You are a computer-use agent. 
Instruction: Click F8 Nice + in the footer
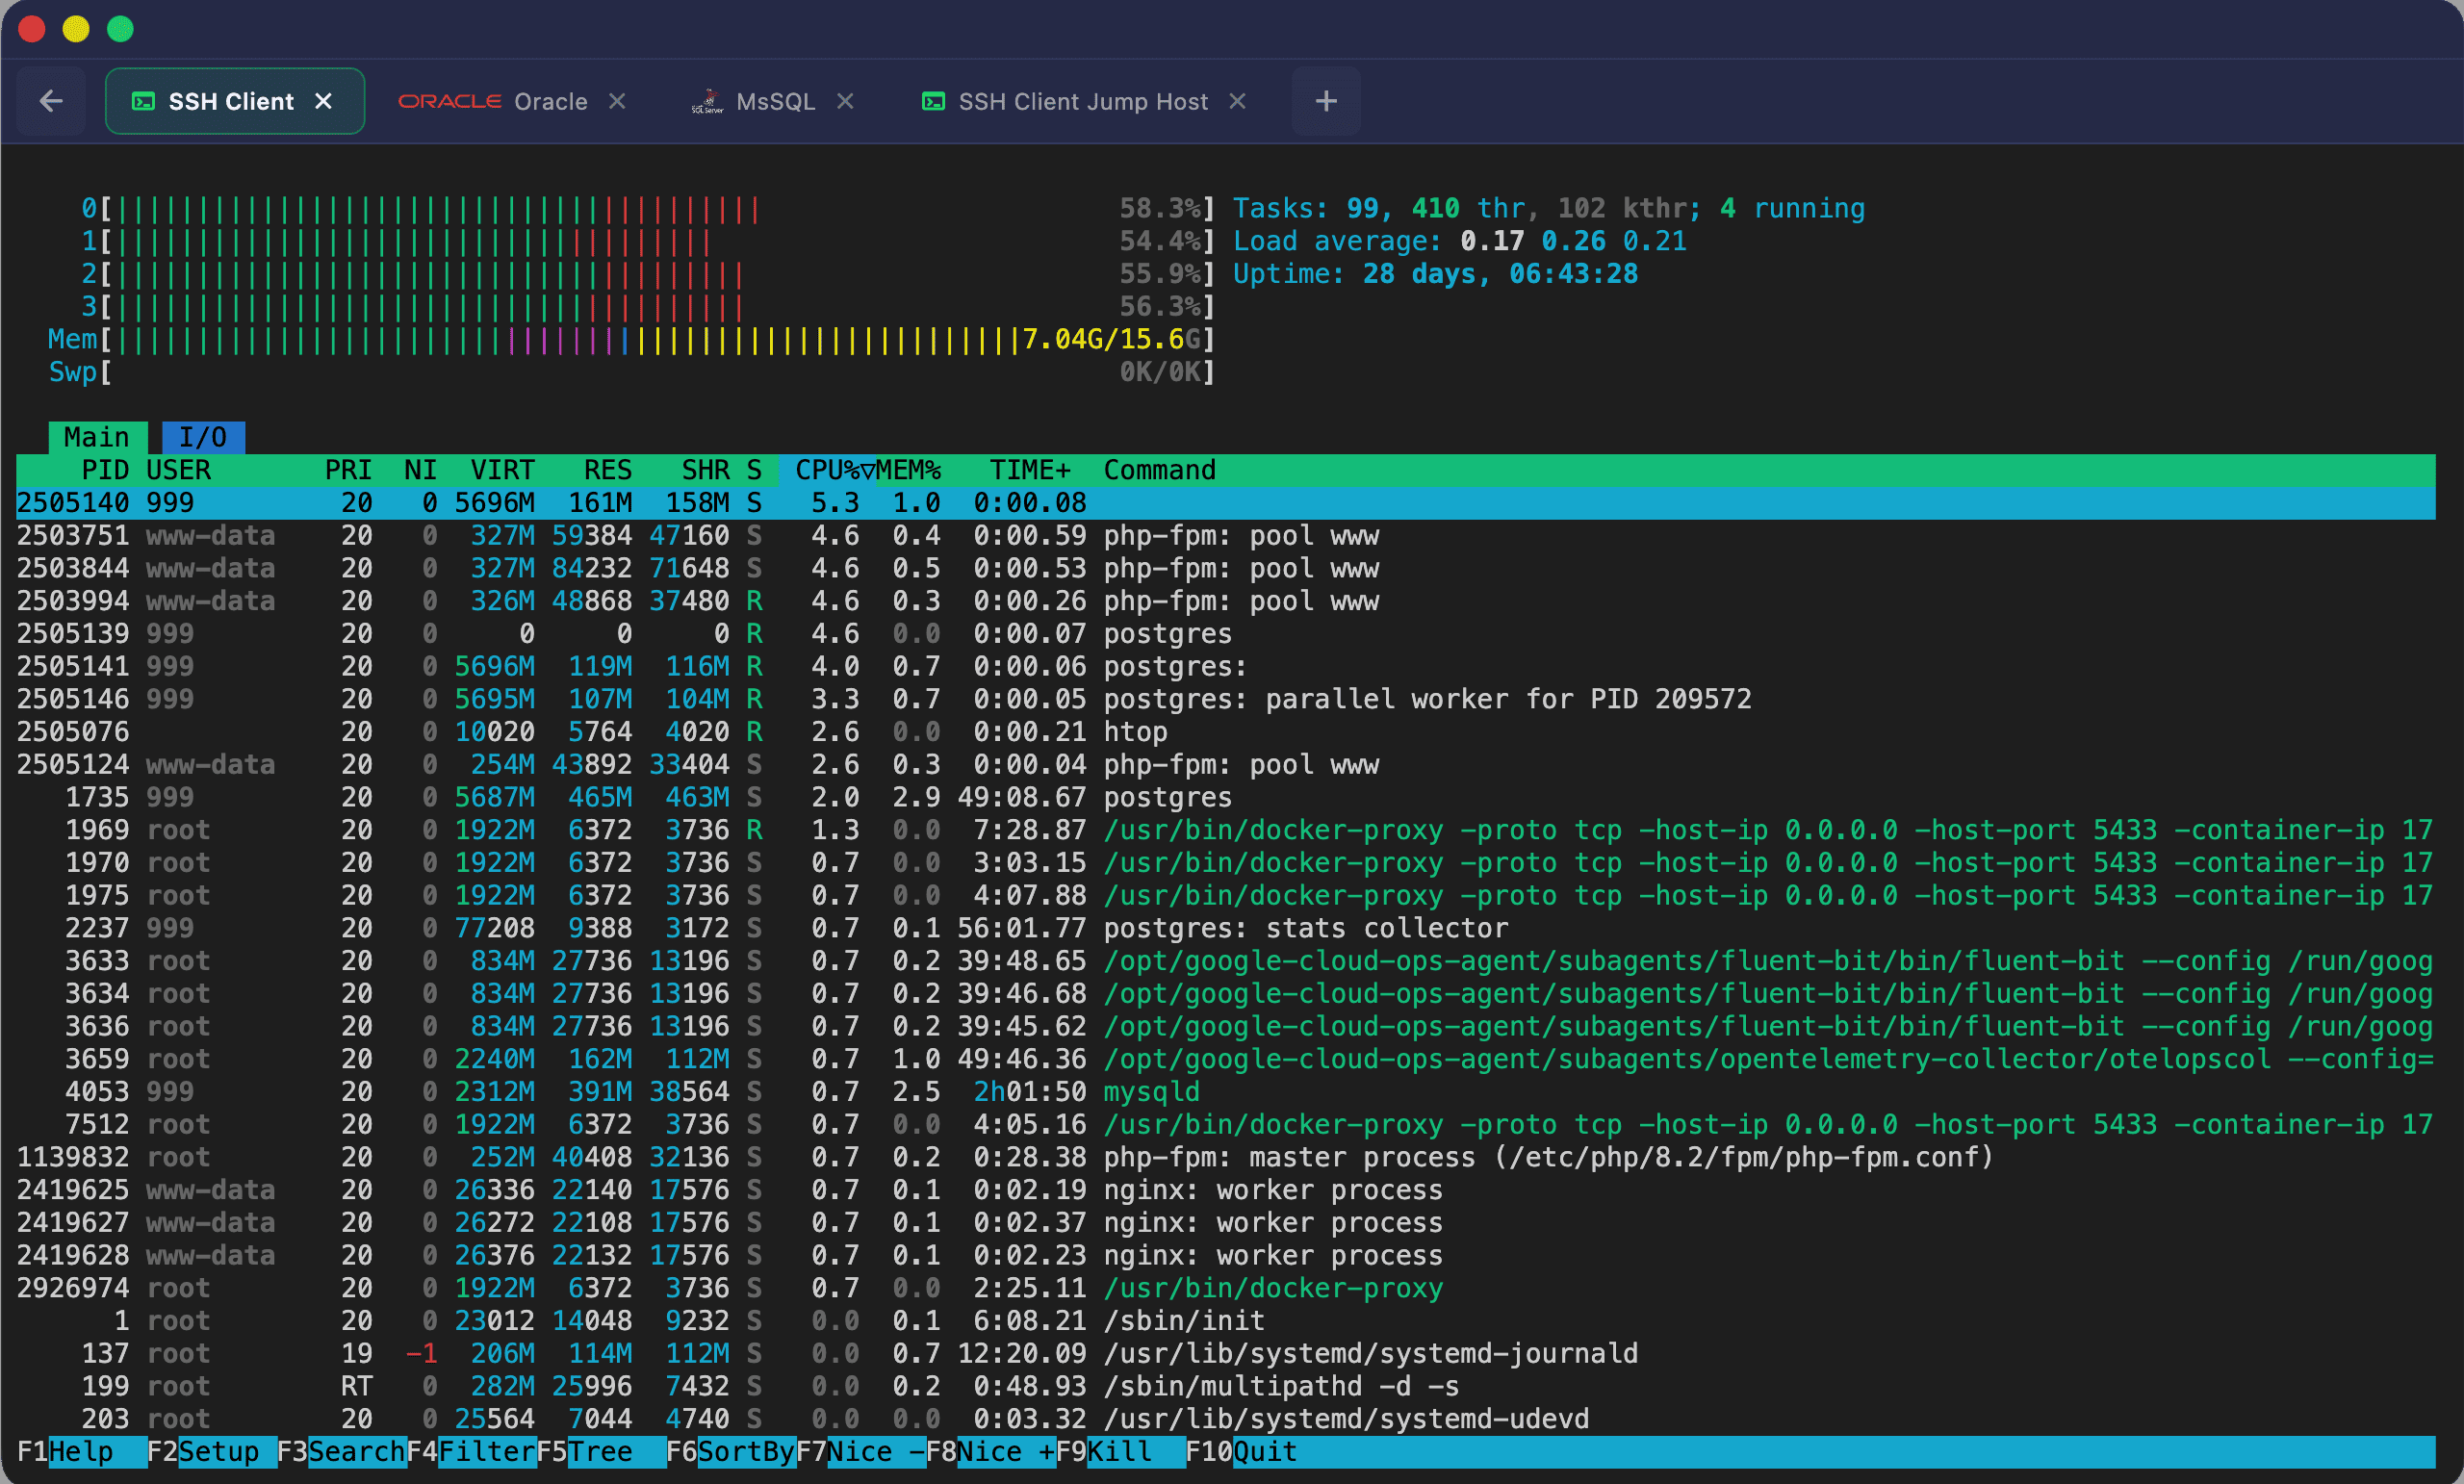[x=990, y=1451]
